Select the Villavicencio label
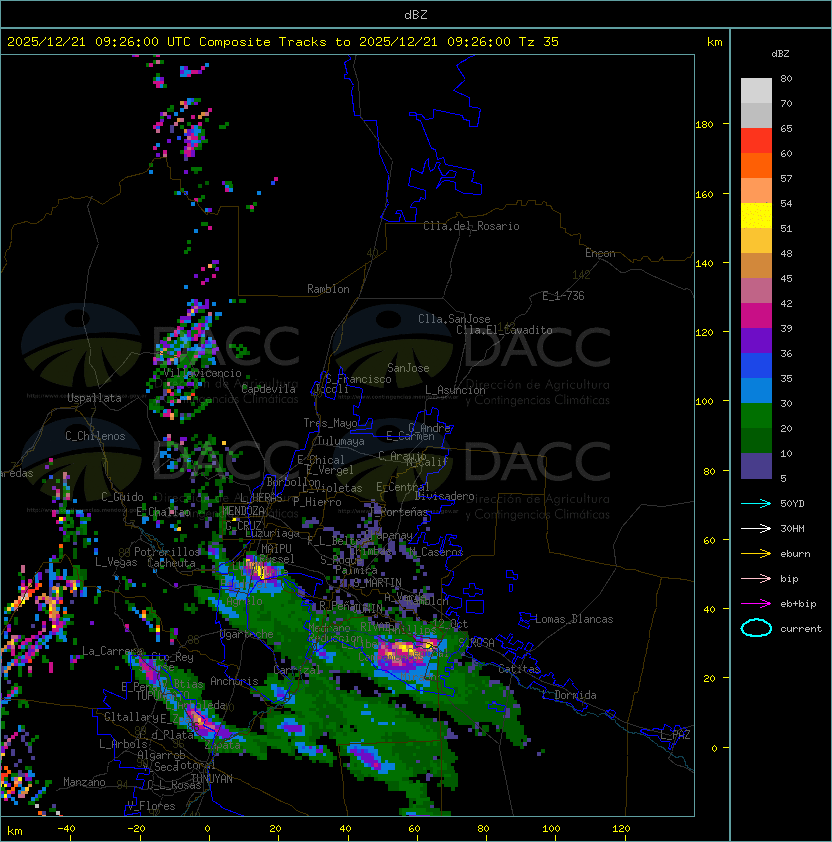Image resolution: width=832 pixels, height=842 pixels. (x=202, y=373)
